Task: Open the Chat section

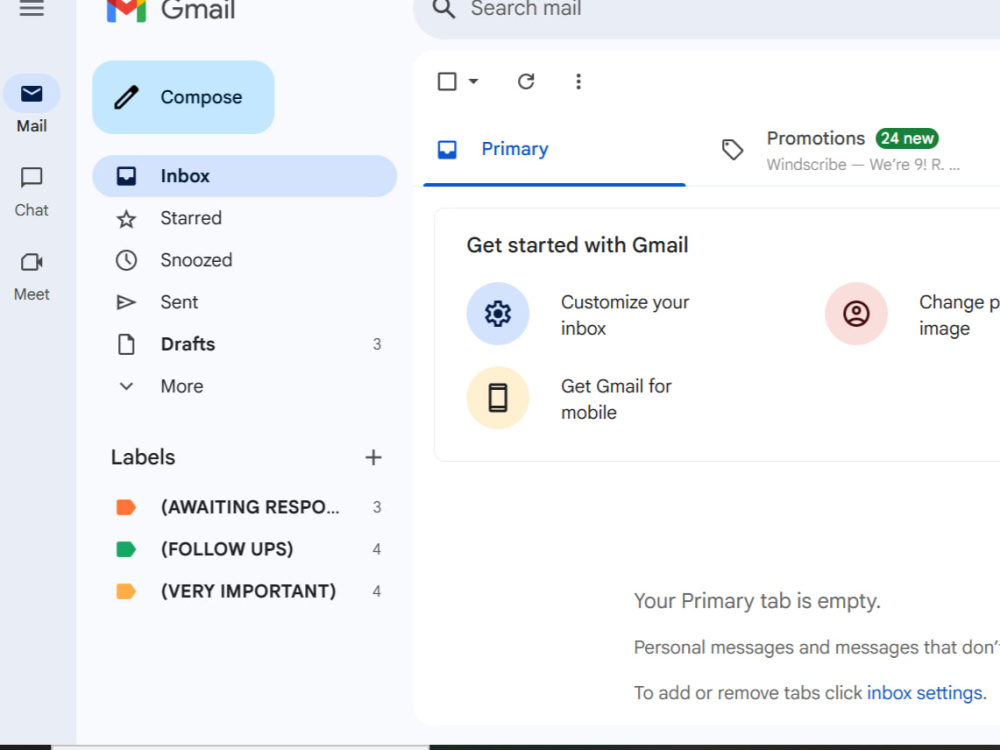Action: [x=31, y=192]
